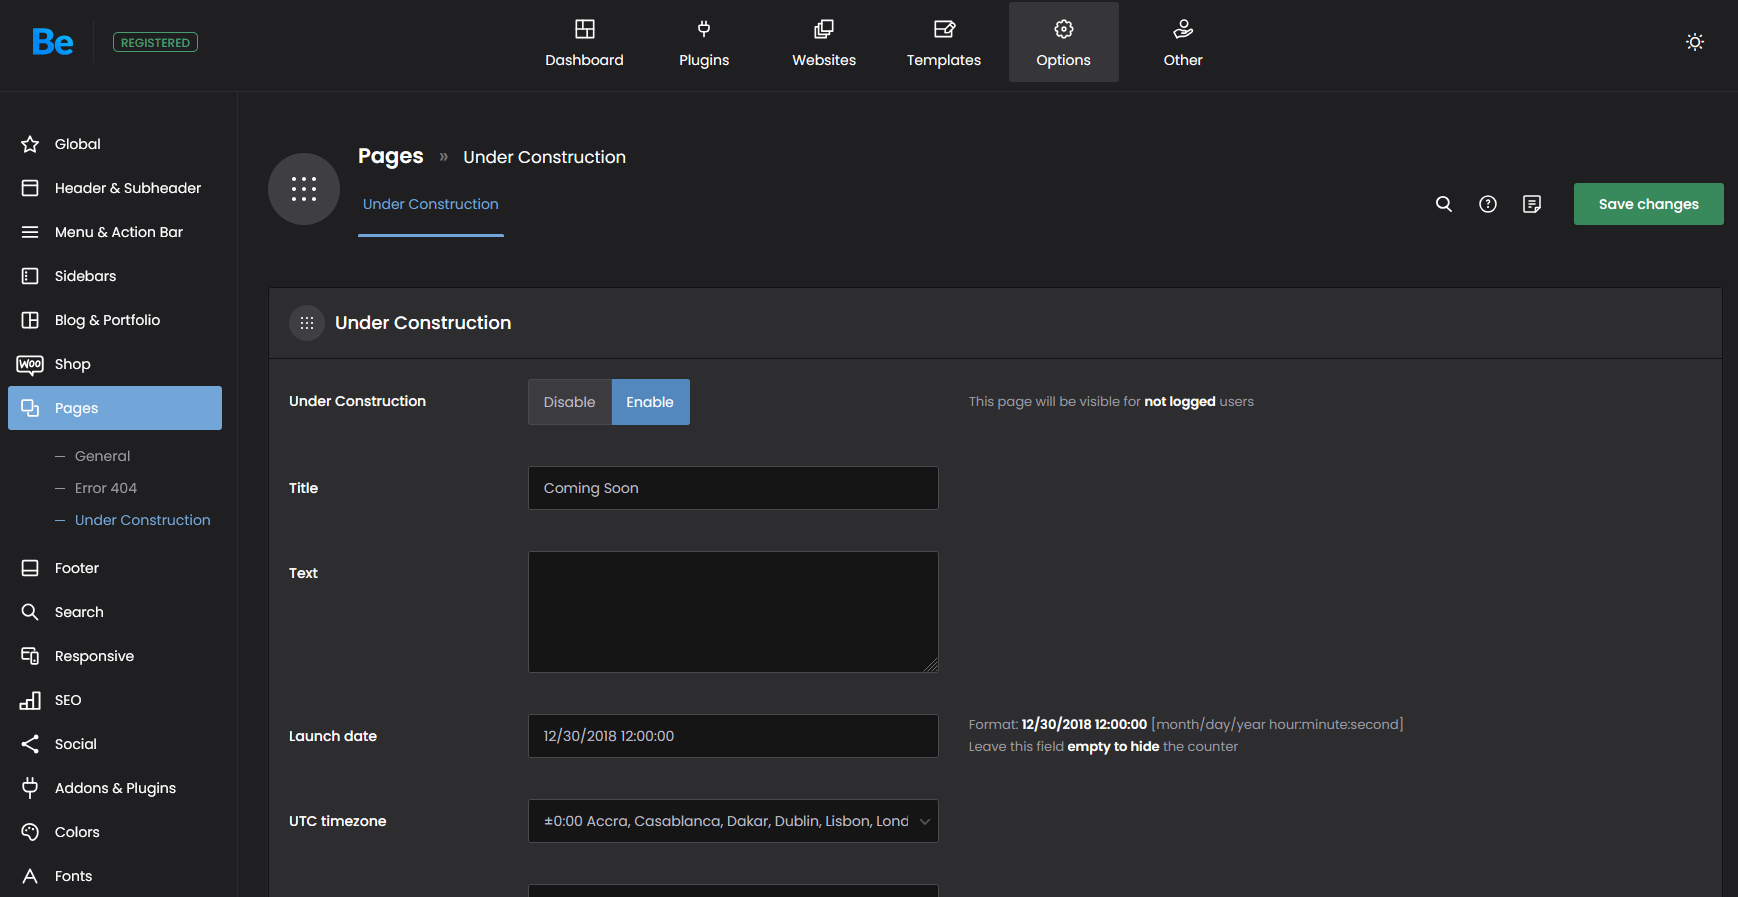Open Header & Subheader options
This screenshot has width=1738, height=897.
pyautogui.click(x=115, y=188)
